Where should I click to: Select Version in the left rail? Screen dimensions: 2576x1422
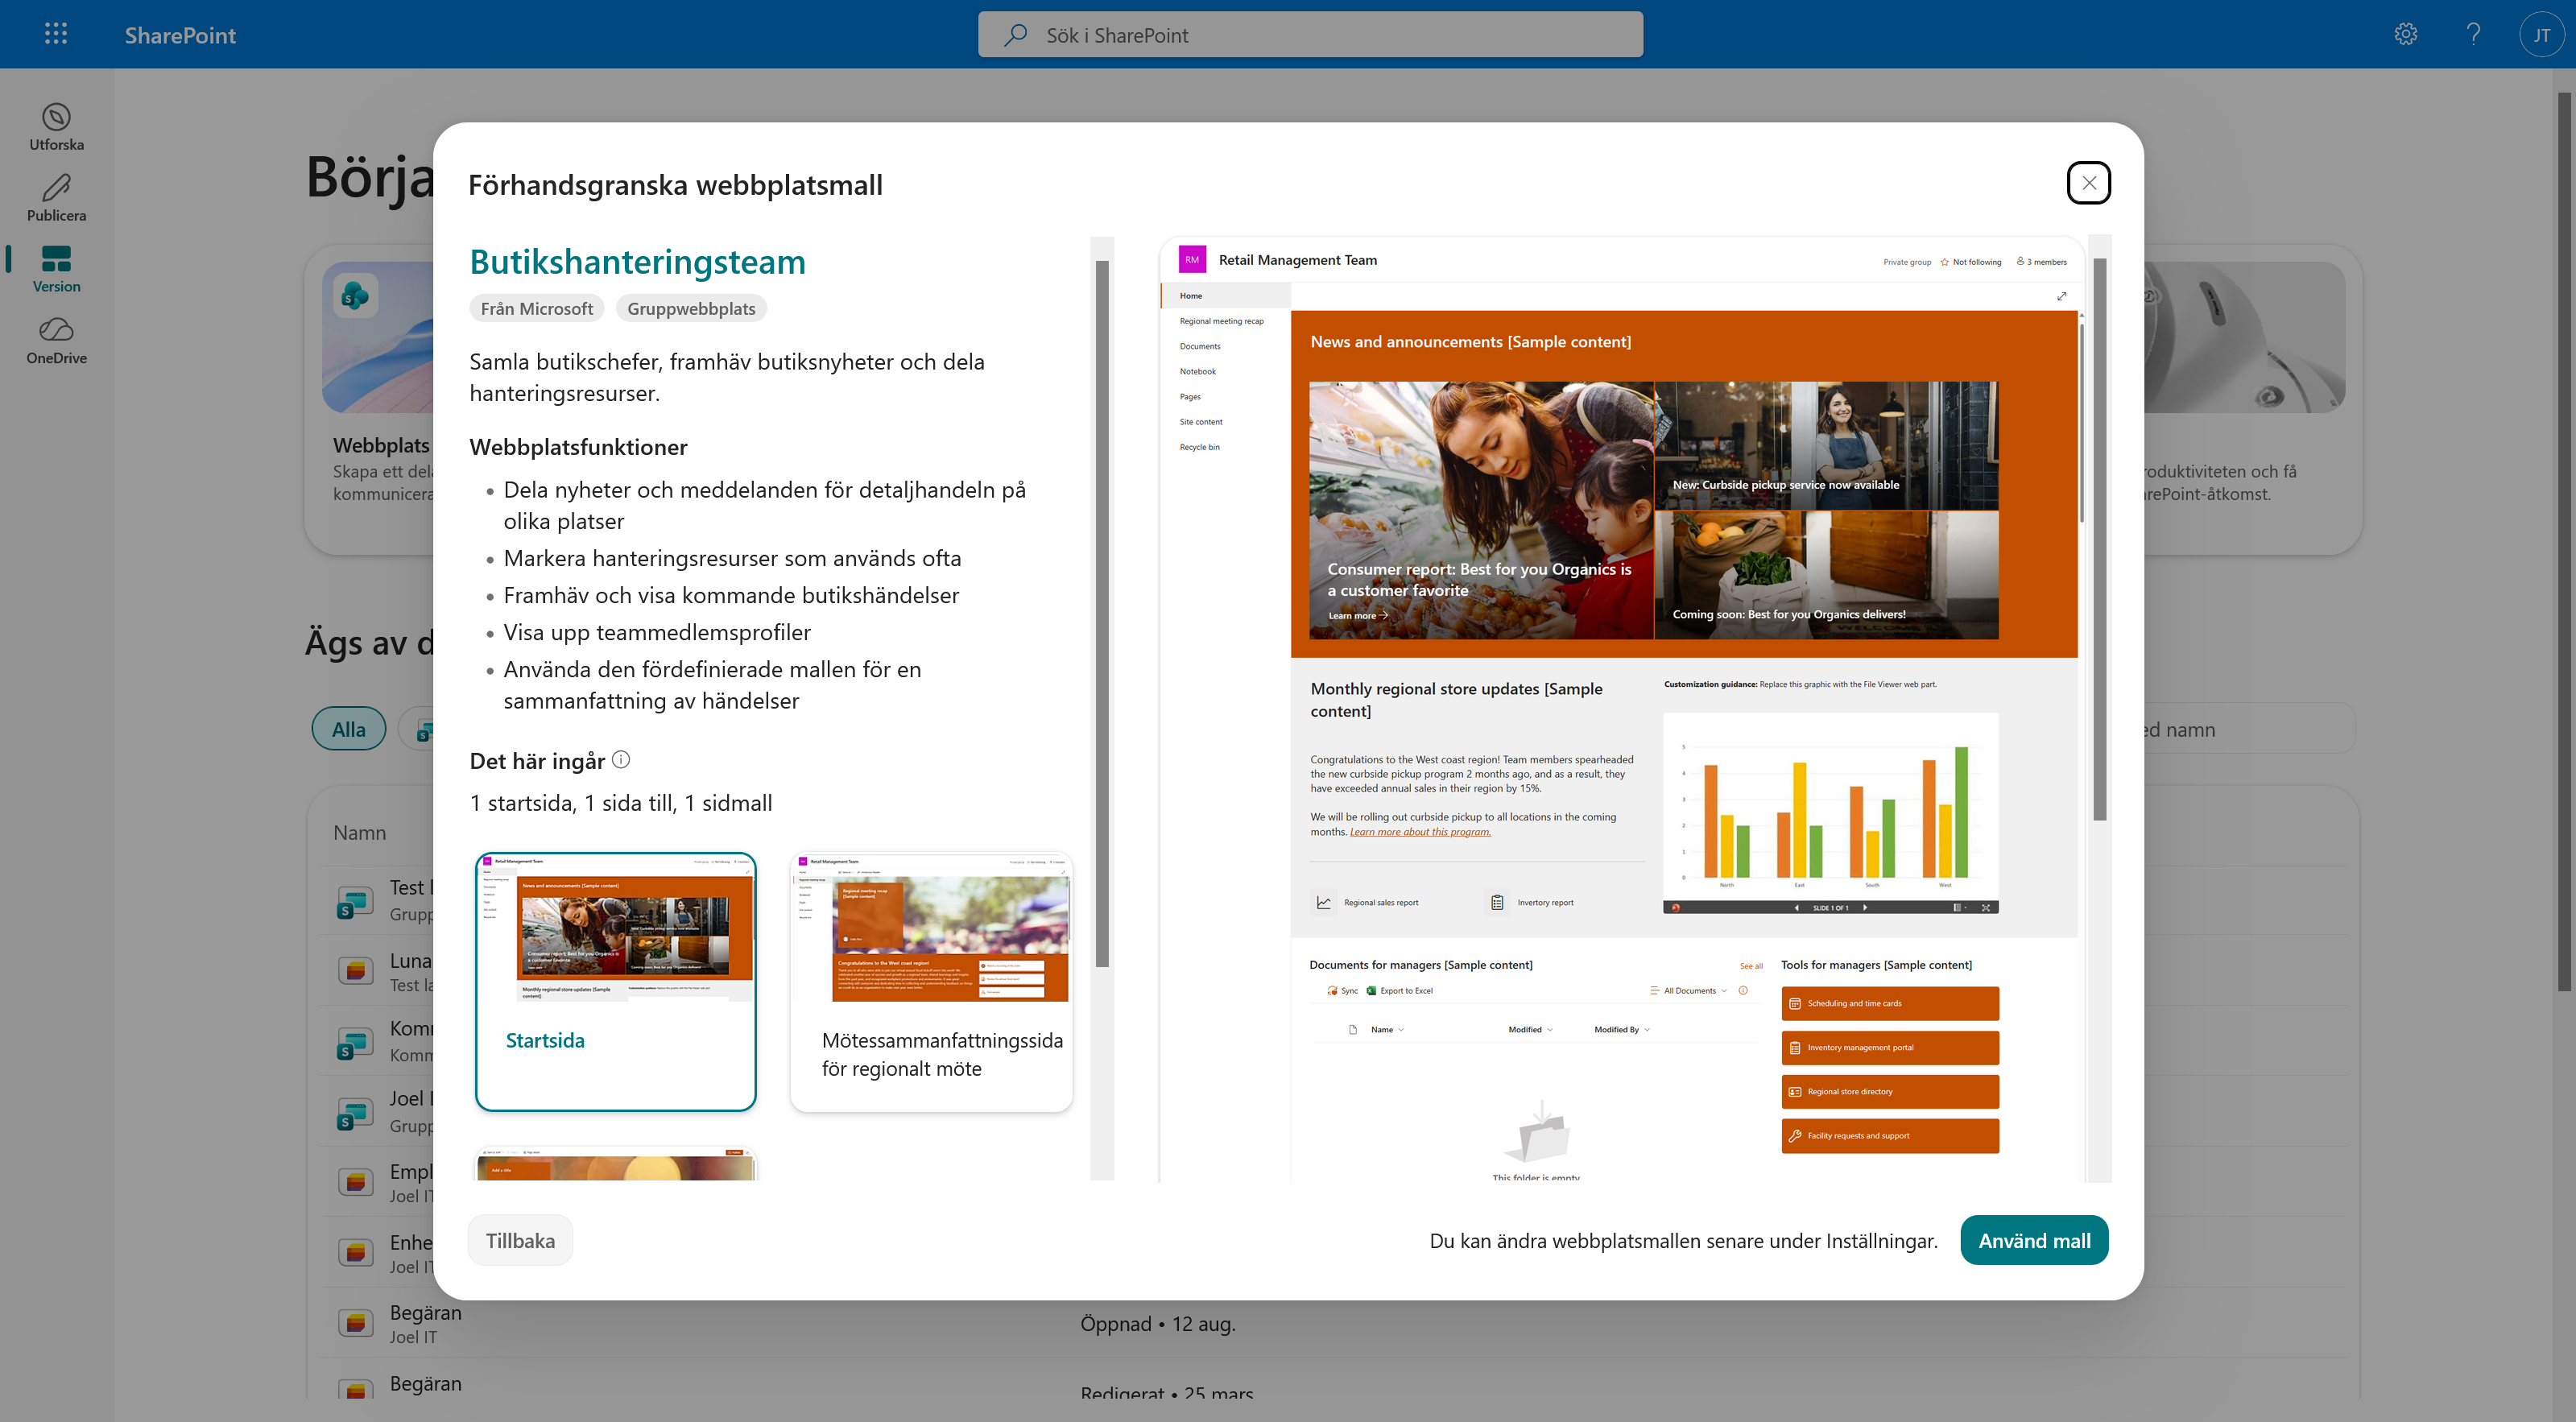pyautogui.click(x=56, y=269)
